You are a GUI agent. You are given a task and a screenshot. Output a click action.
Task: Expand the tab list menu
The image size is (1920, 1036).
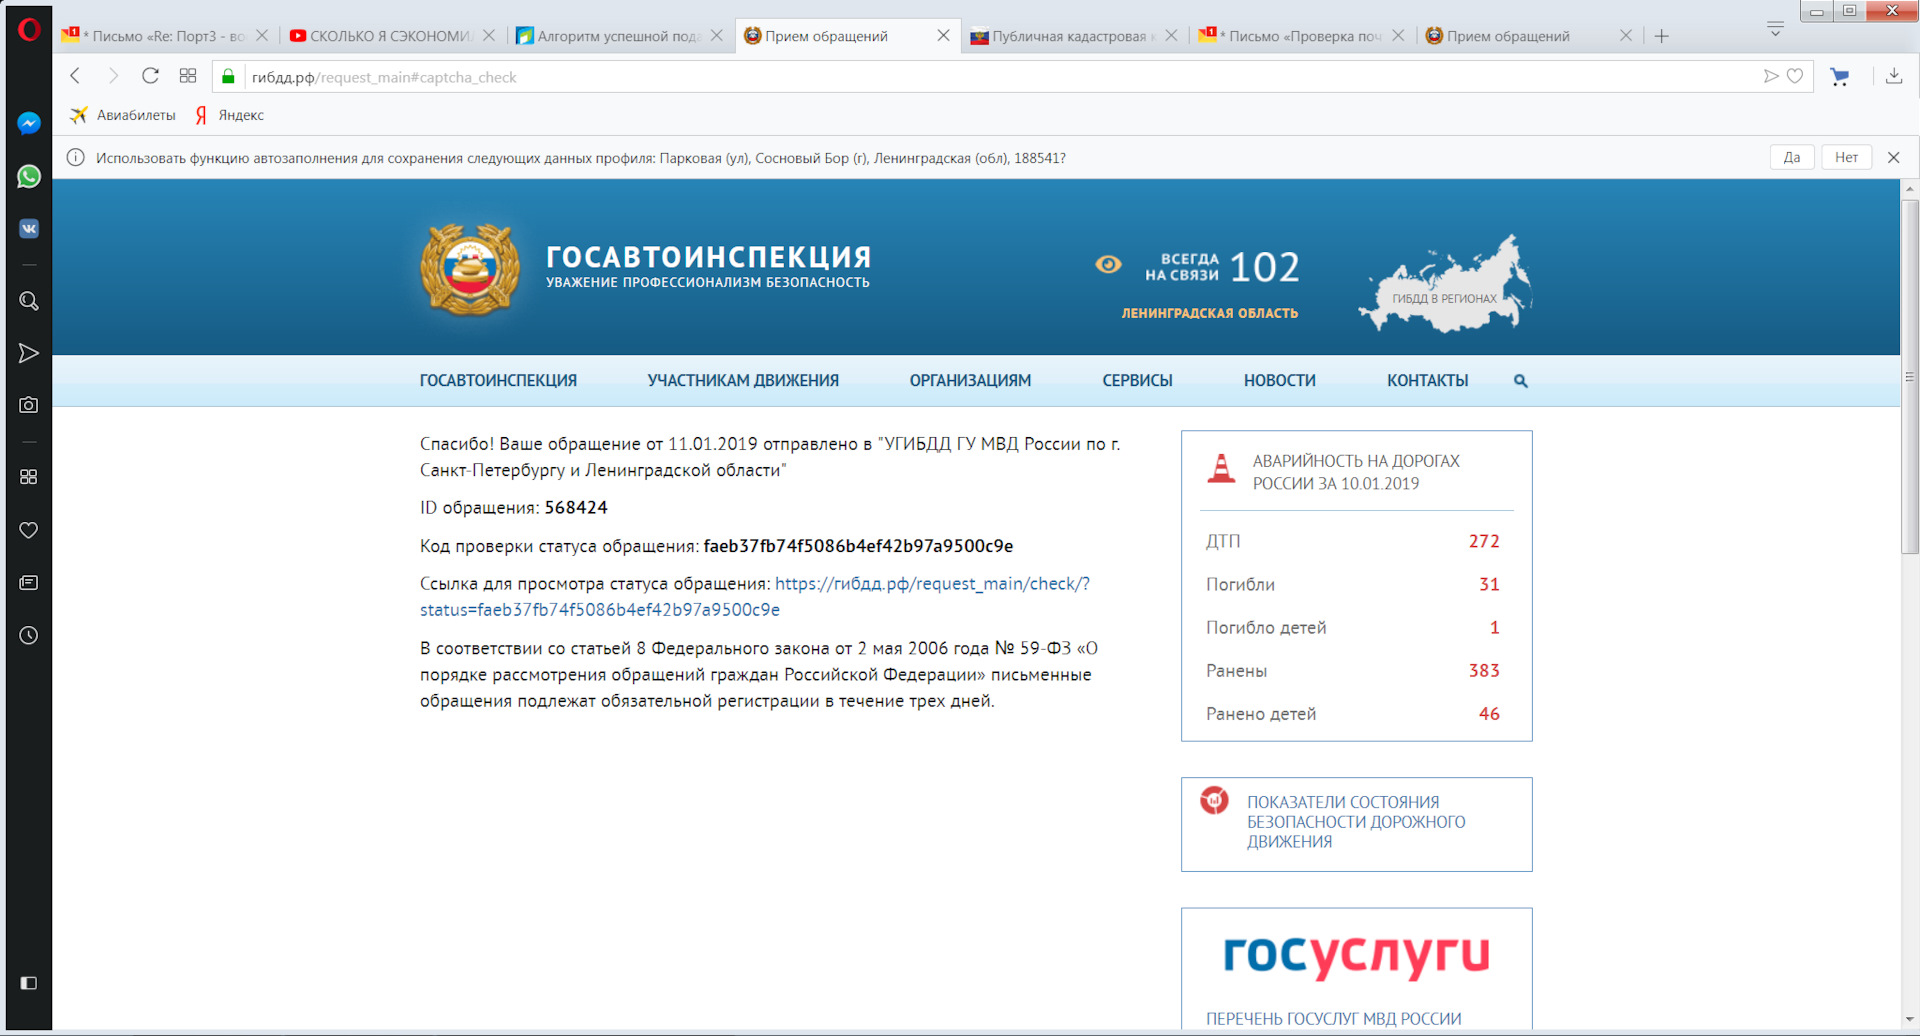click(1775, 29)
